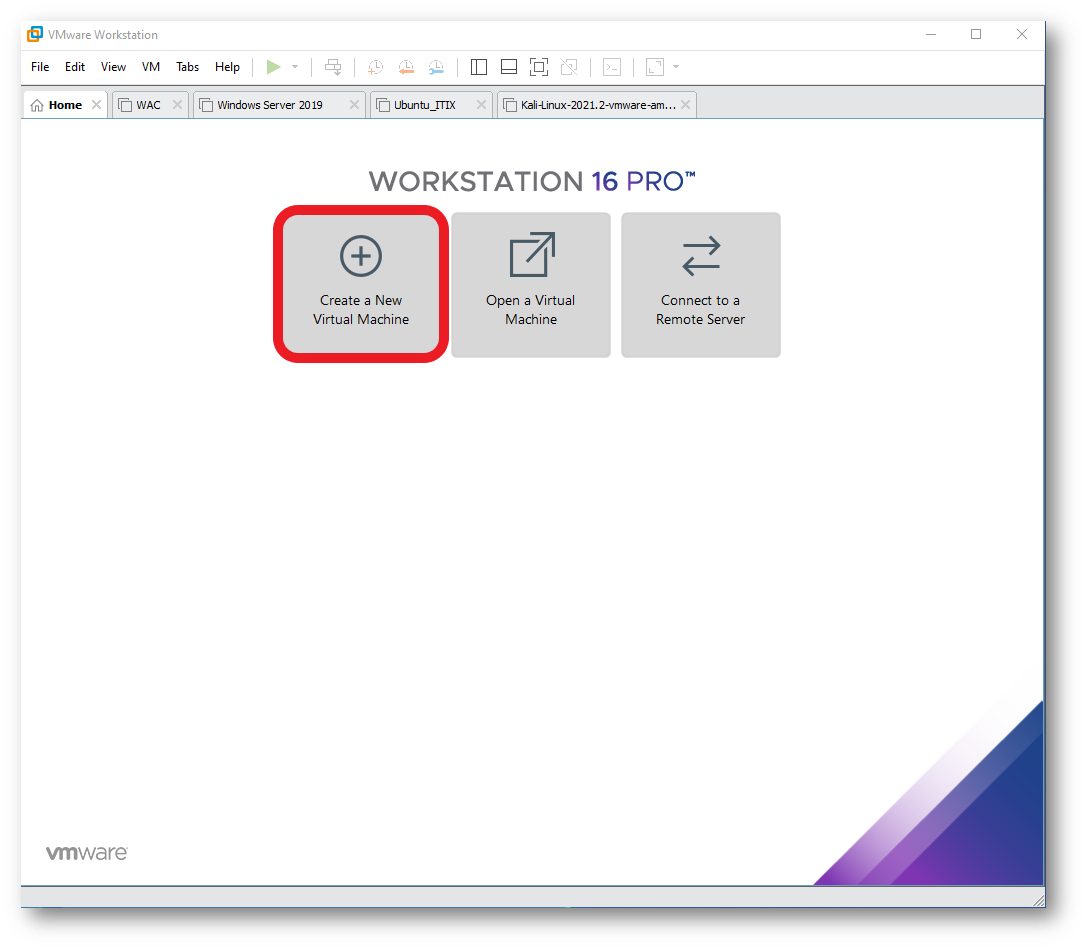The width and height of the screenshot is (1088, 950).
Task: Click the console view icon
Action: [611, 67]
